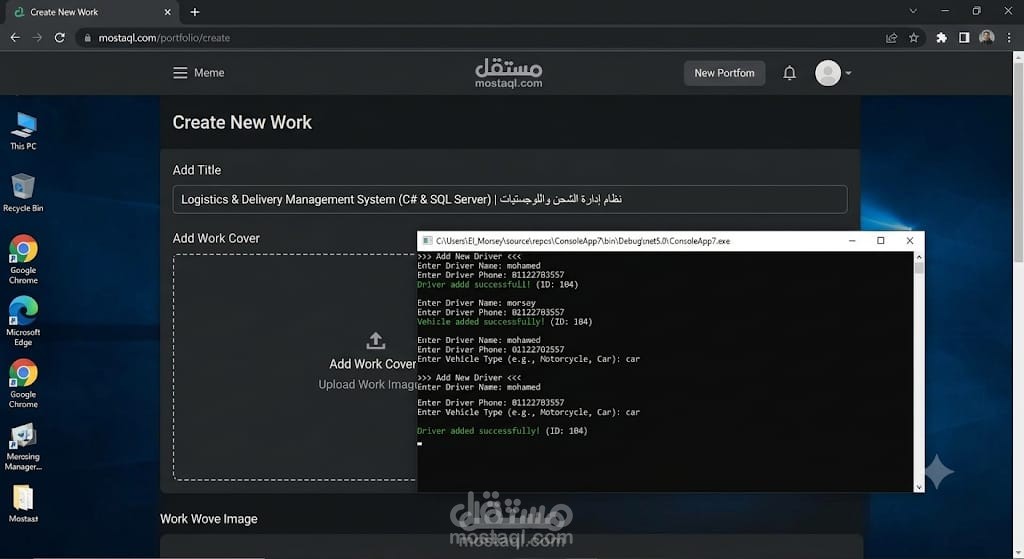Click the user avatar in site header
Screen dimensions: 1024x559
tap(827, 73)
